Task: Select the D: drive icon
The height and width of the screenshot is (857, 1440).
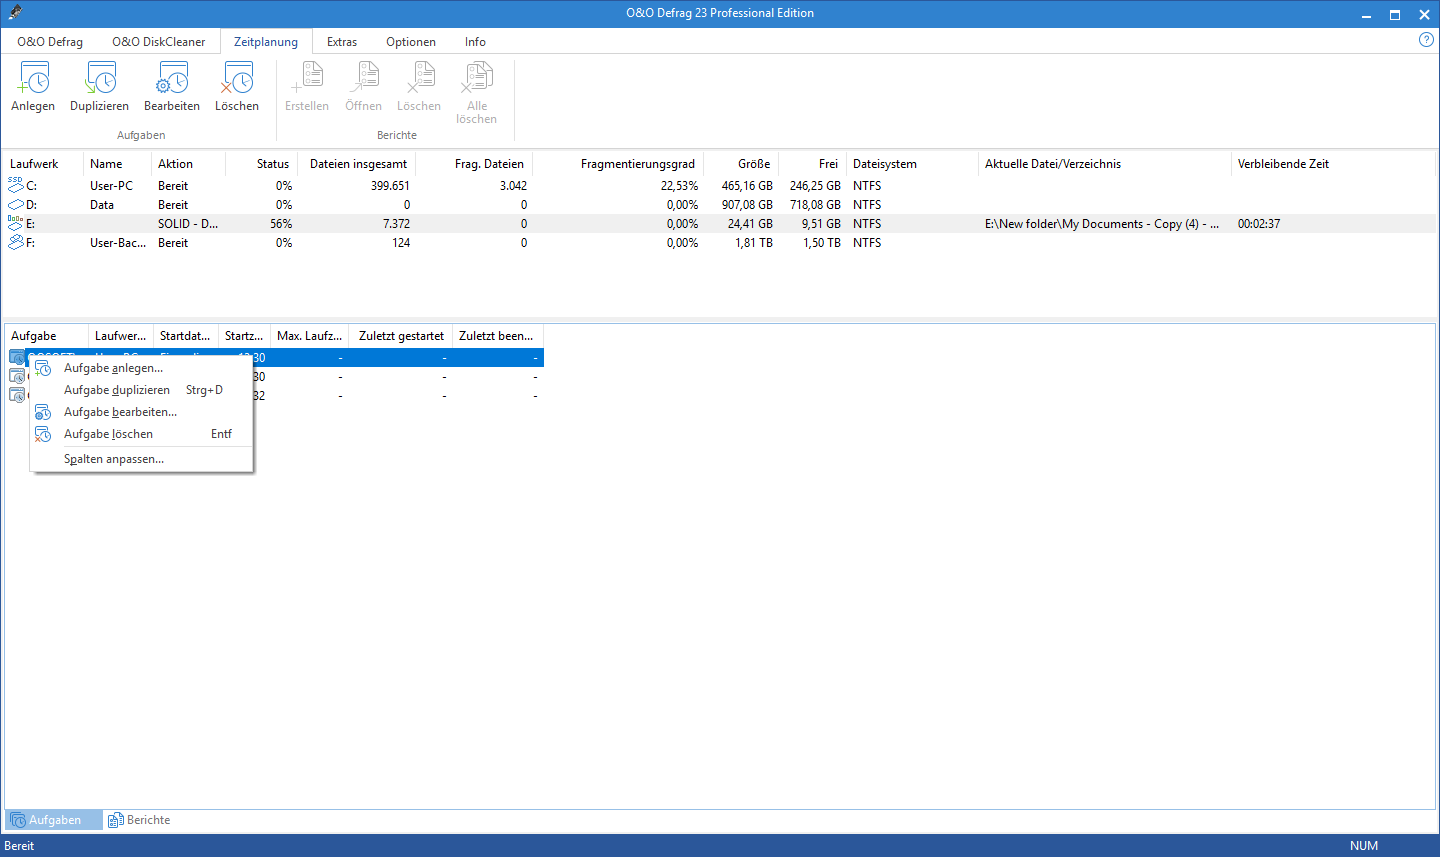Action: coord(15,204)
